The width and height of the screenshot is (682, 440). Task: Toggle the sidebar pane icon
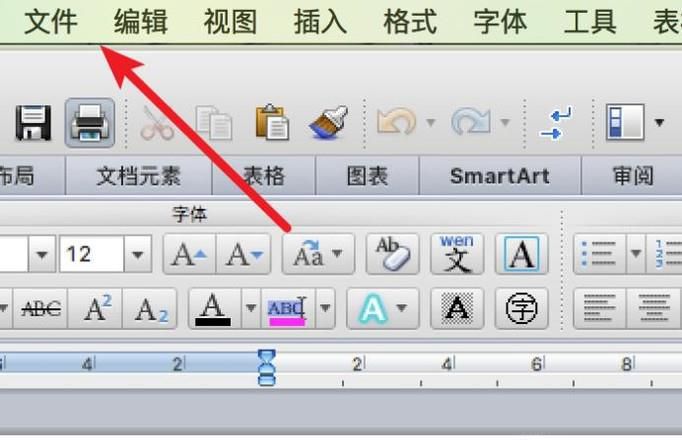coord(625,122)
